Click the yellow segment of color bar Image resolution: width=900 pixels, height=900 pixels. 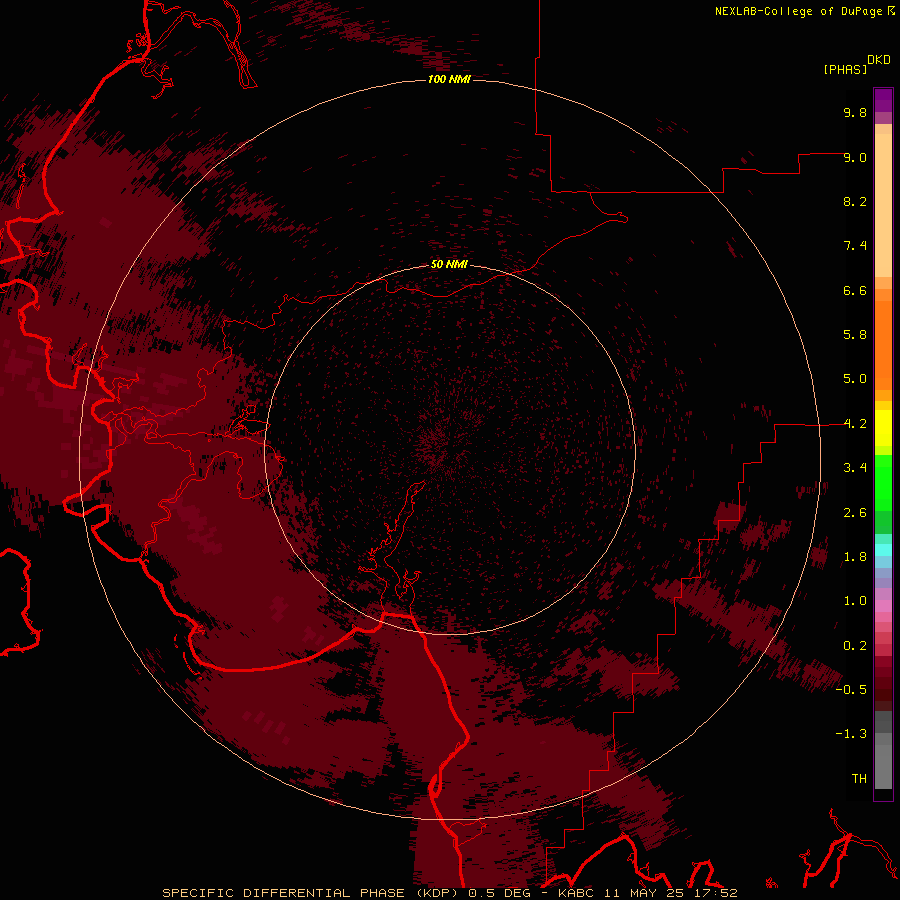pyautogui.click(x=883, y=428)
